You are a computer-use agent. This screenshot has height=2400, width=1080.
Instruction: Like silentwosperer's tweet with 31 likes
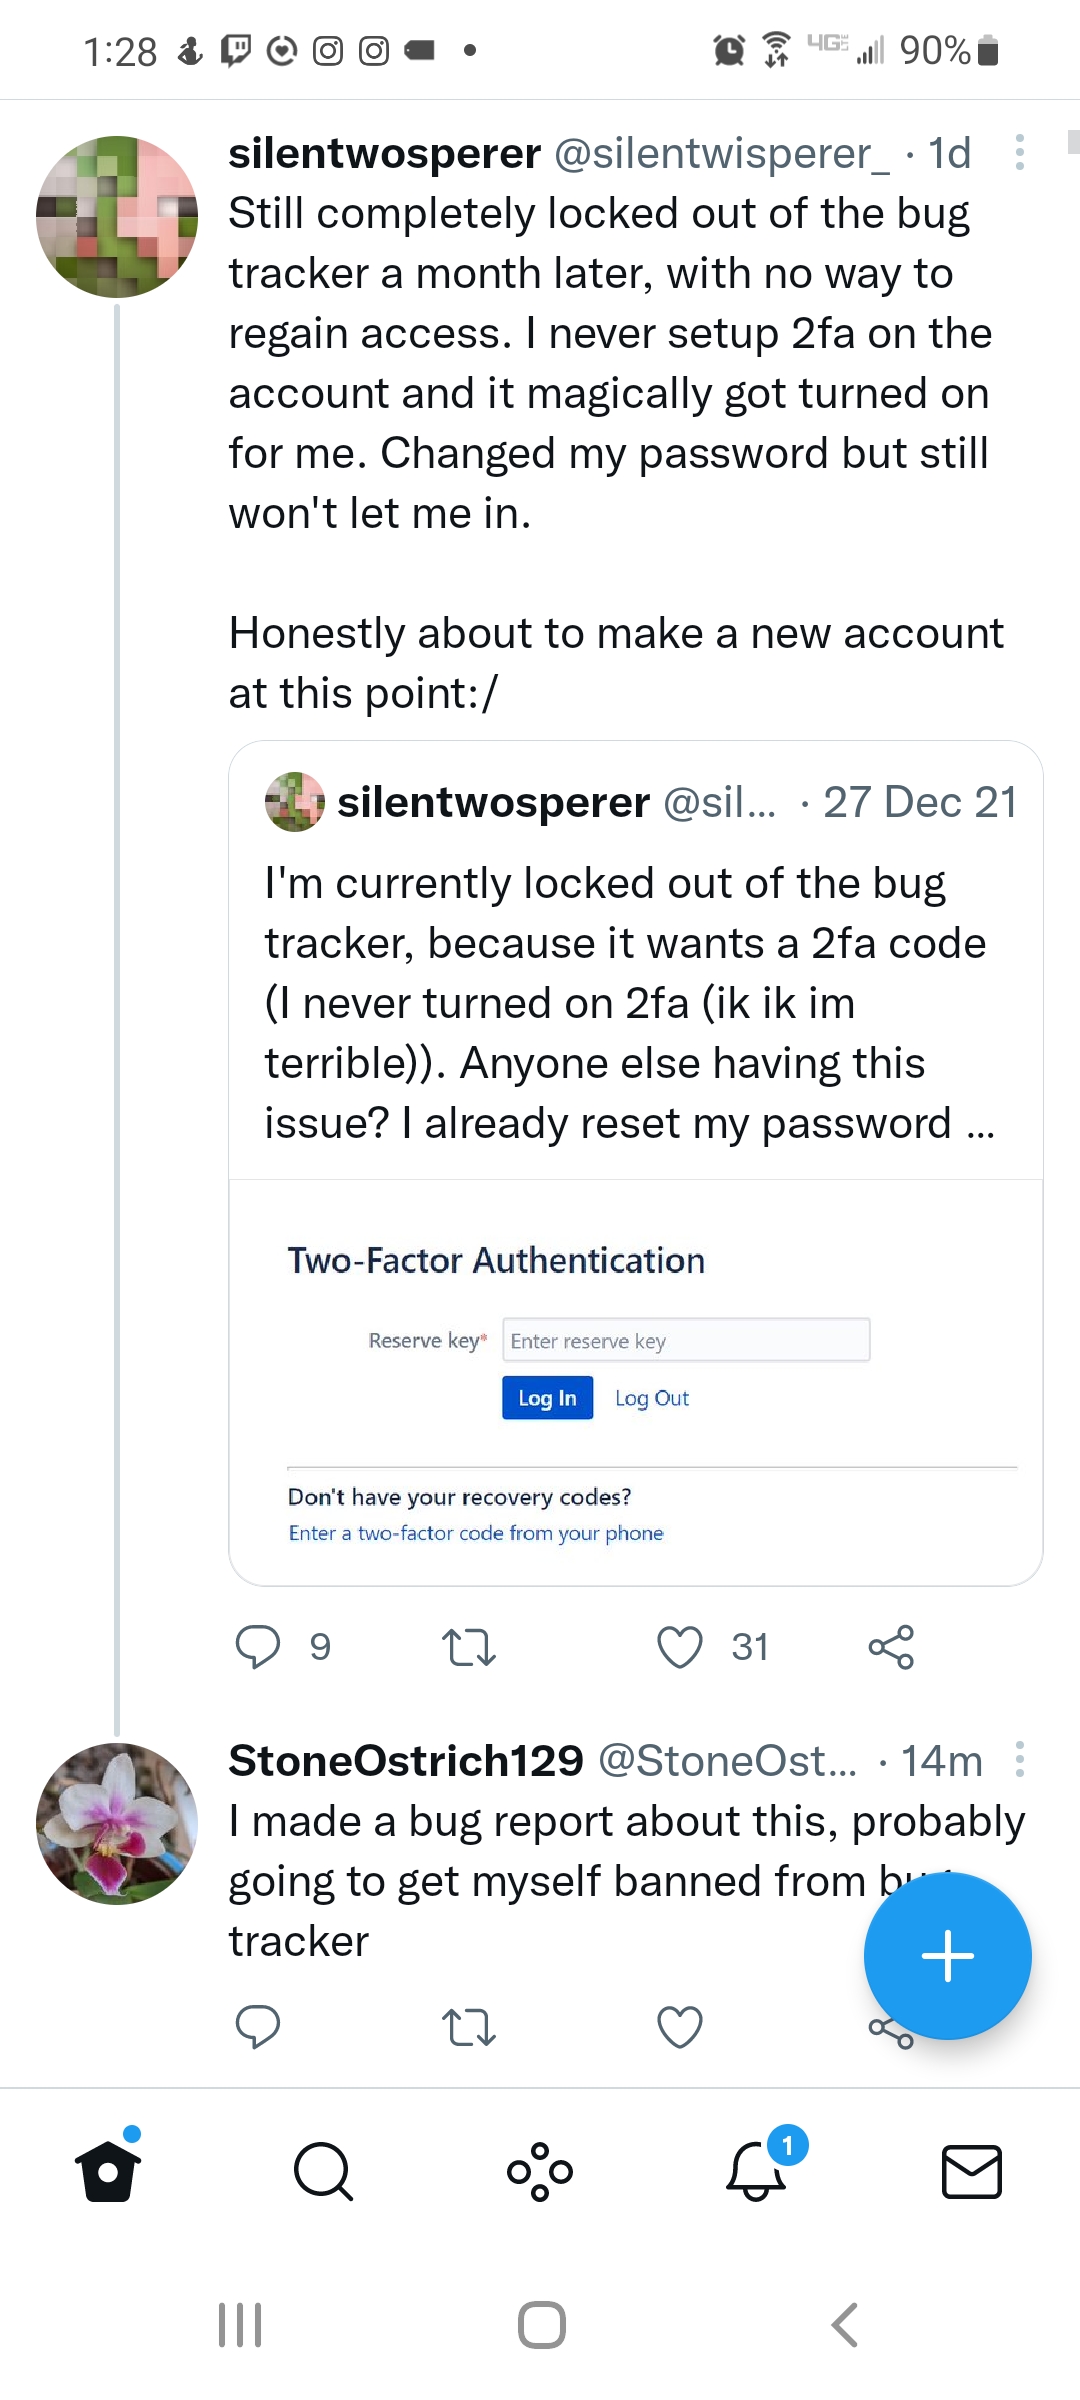tap(680, 1647)
